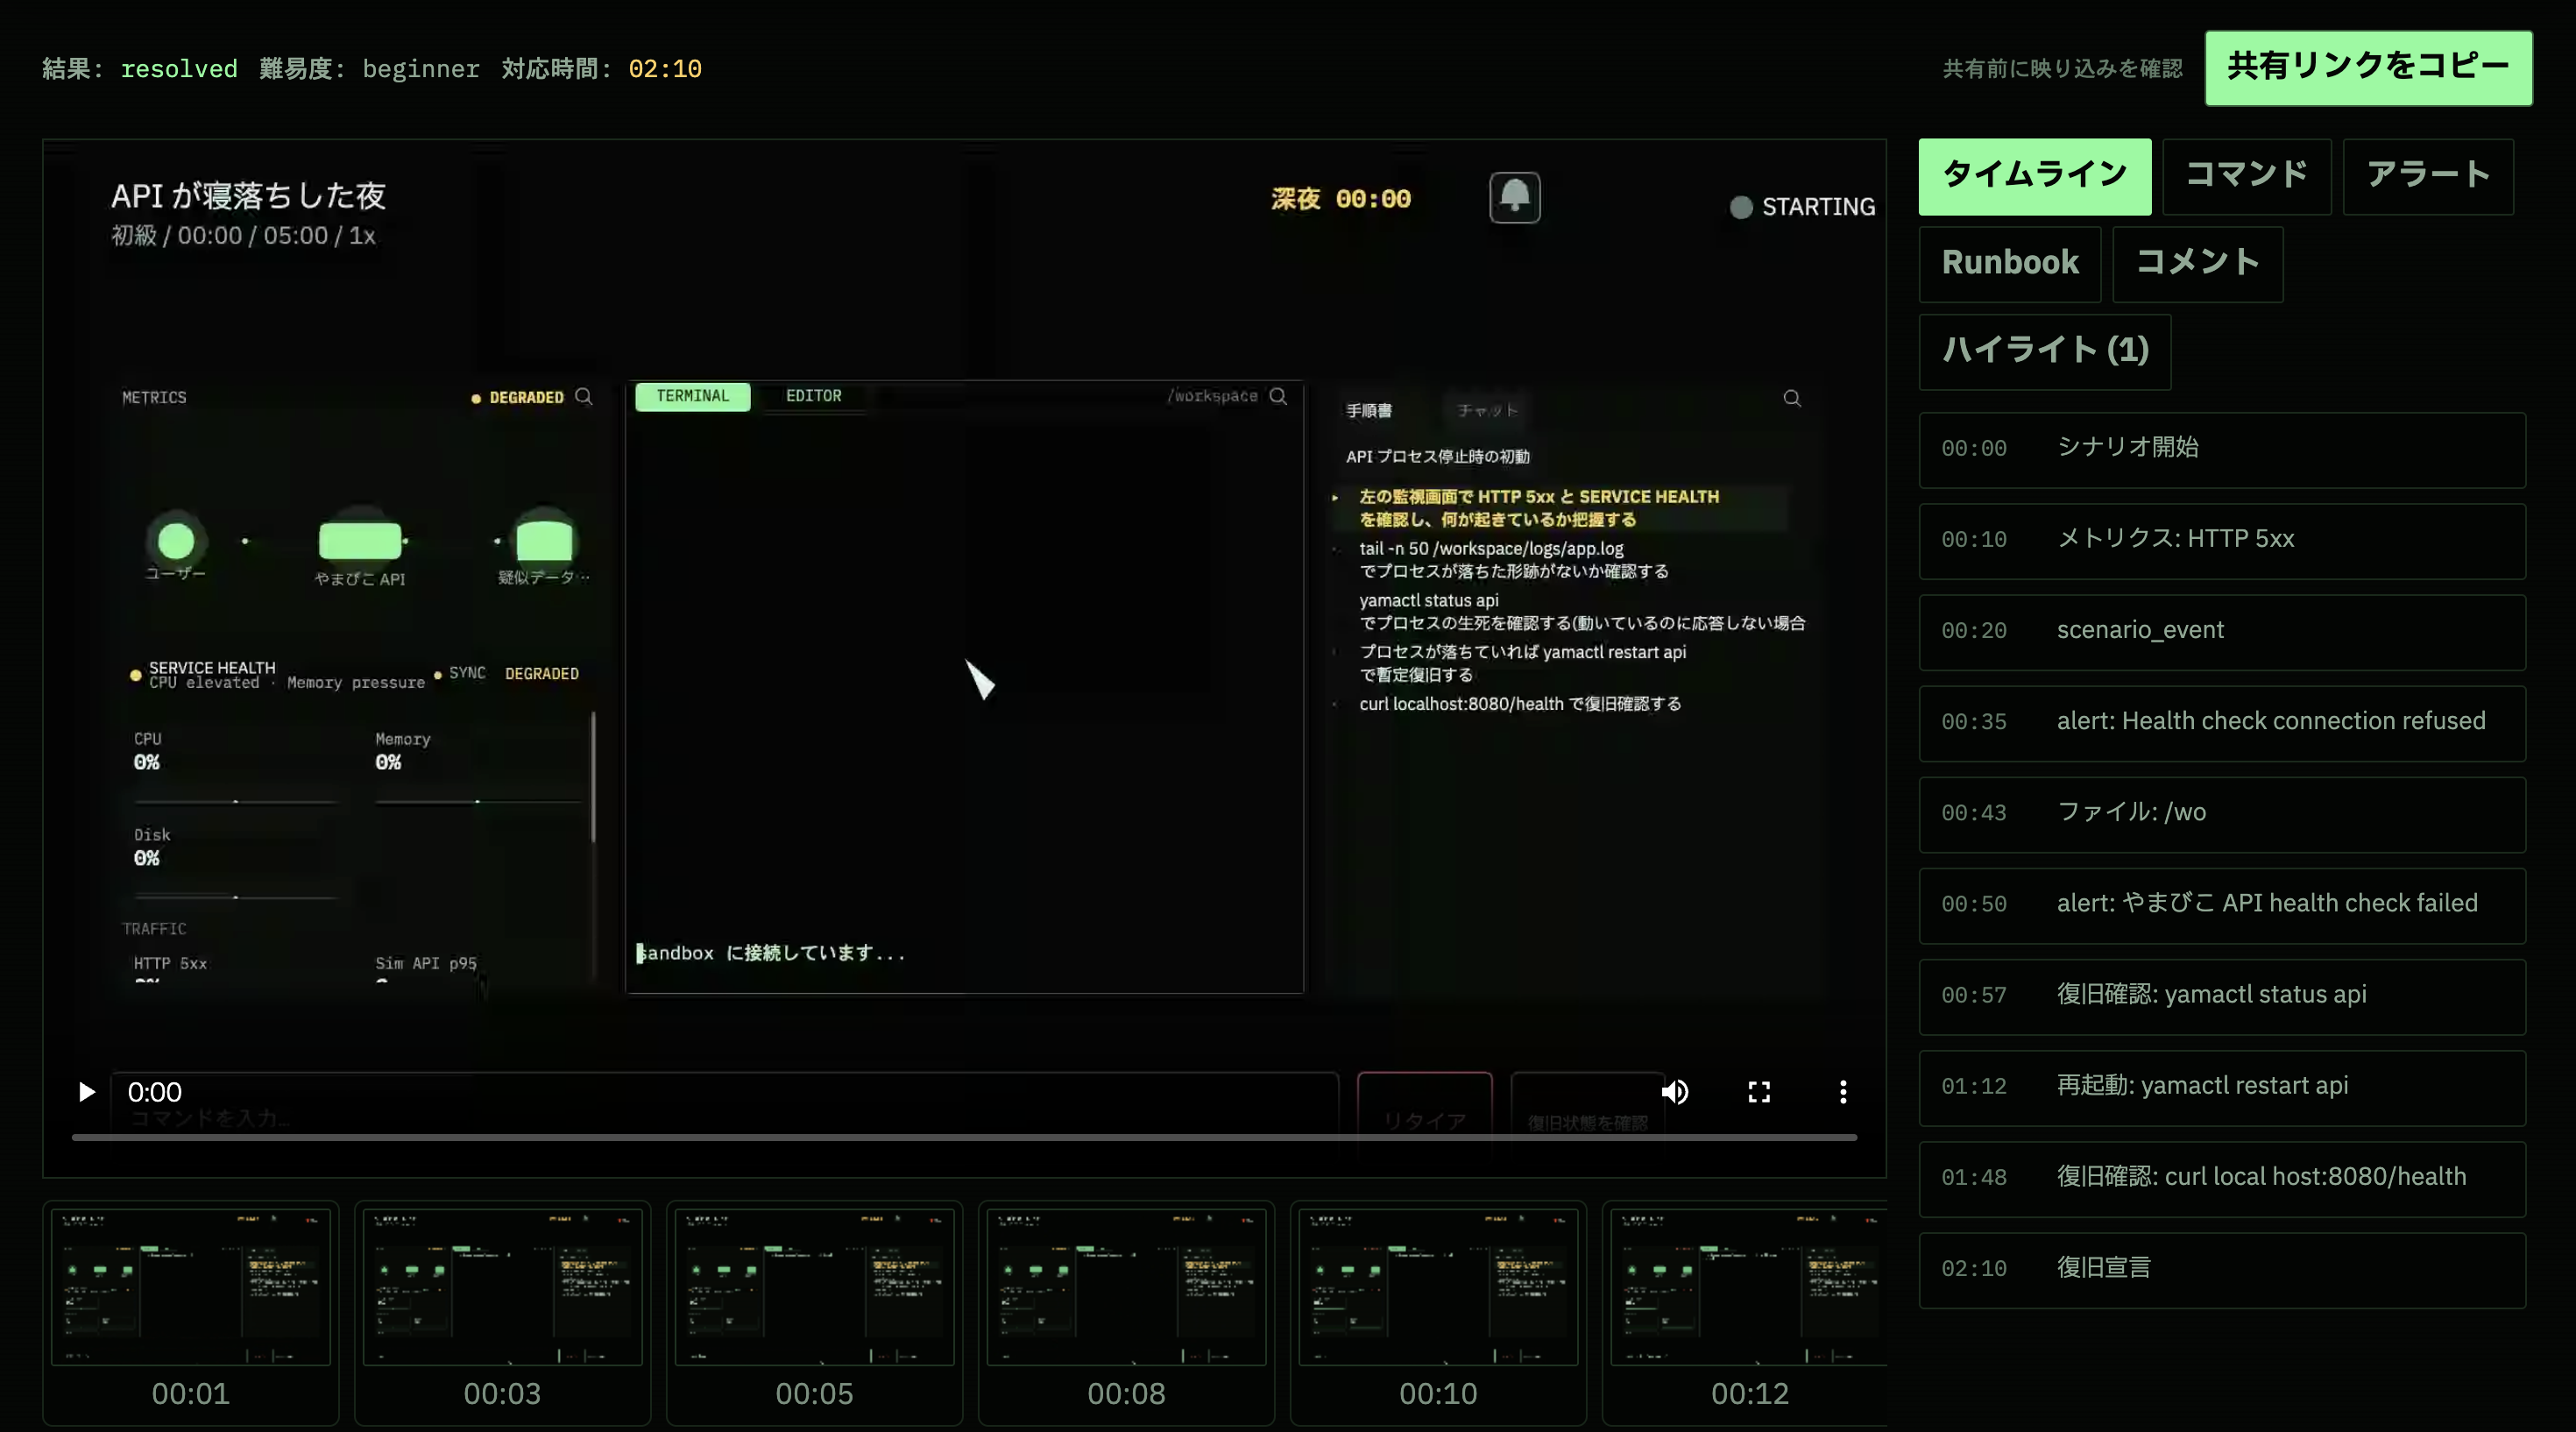Open the 00:03 thumbnail frame
2576x1432 pixels.
click(503, 1312)
